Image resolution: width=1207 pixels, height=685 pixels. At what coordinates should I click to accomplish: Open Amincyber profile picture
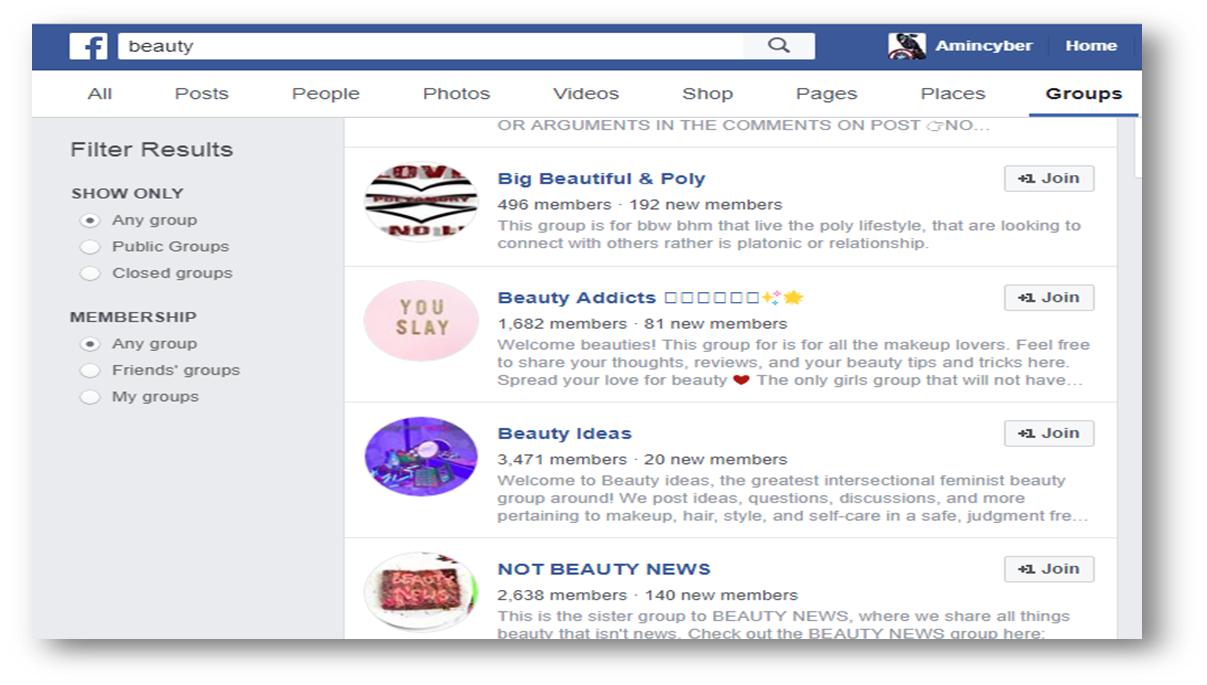tap(907, 46)
